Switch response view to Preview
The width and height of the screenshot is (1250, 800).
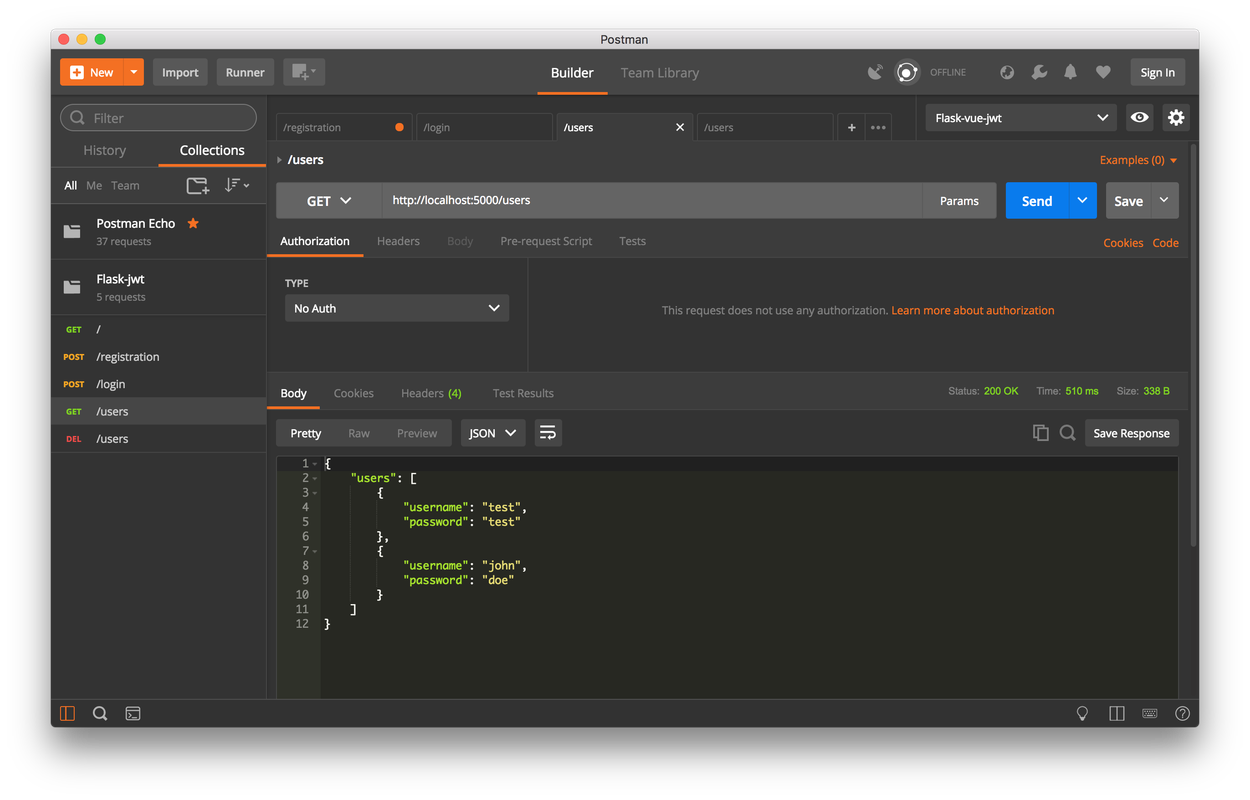click(417, 433)
